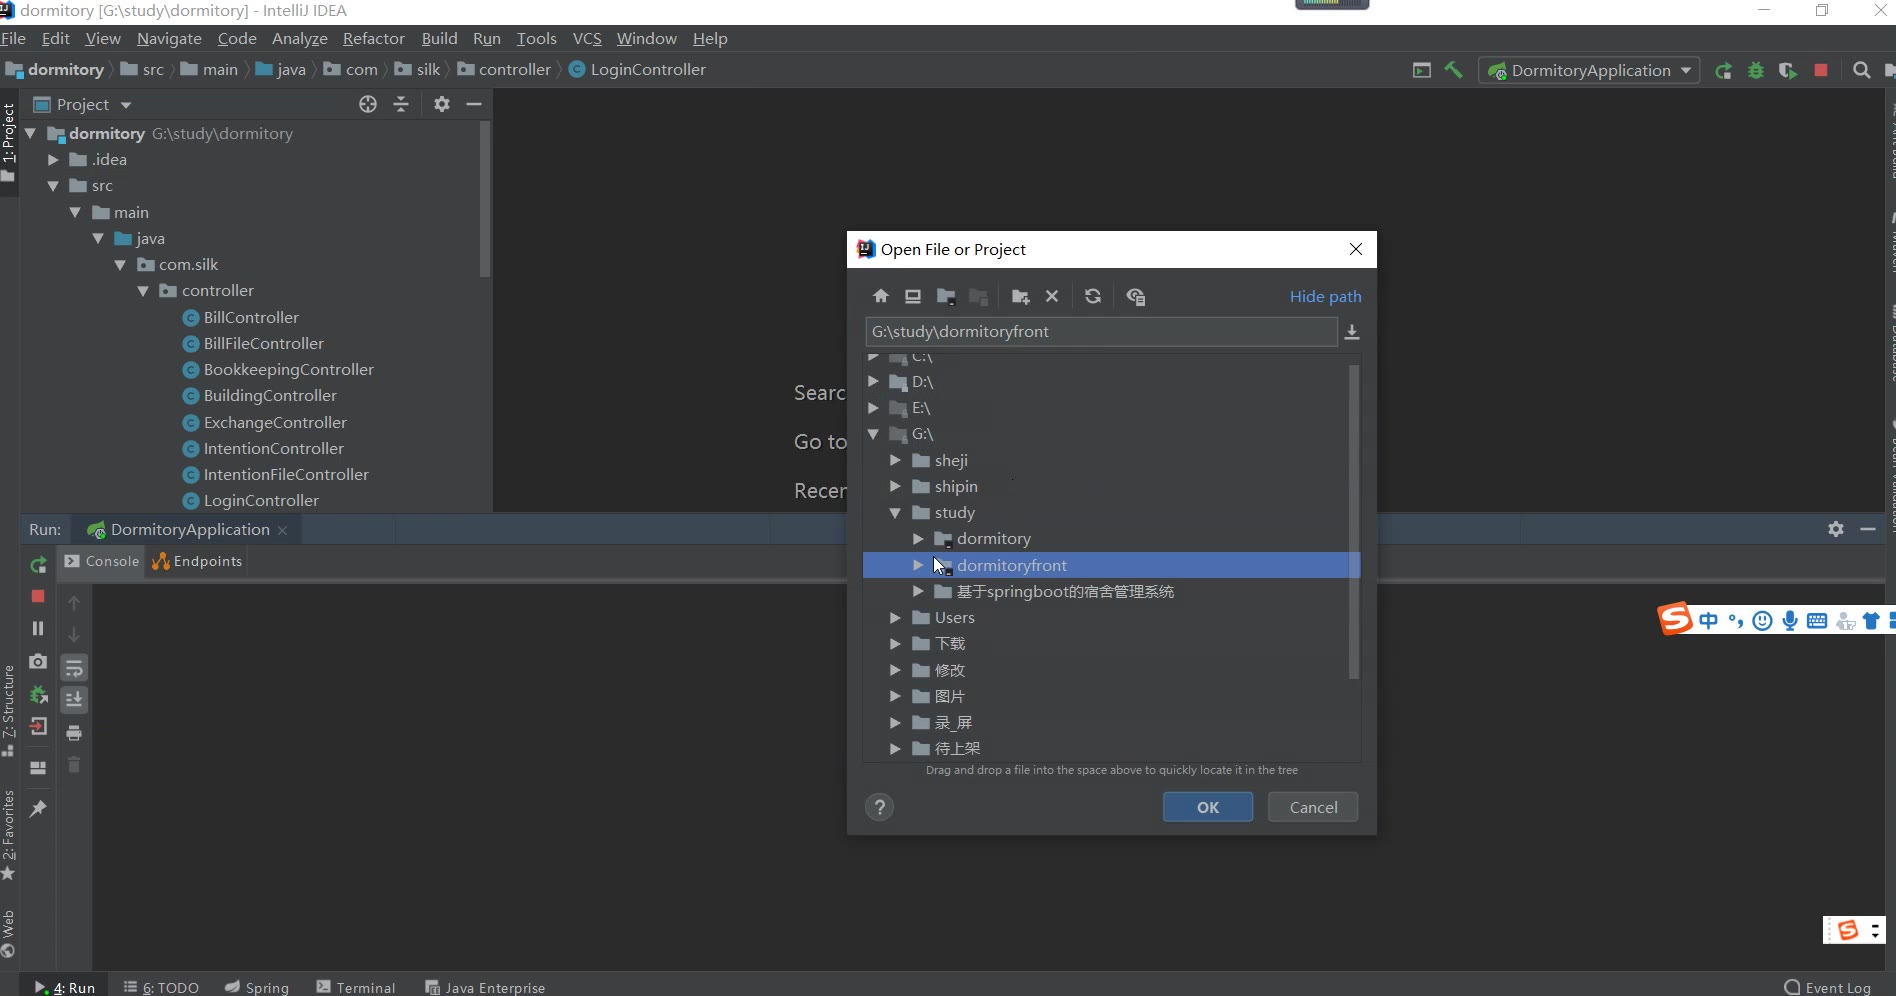Screen dimensions: 1896x996
Task: Click the Home directory icon in dialog
Action: click(x=880, y=296)
